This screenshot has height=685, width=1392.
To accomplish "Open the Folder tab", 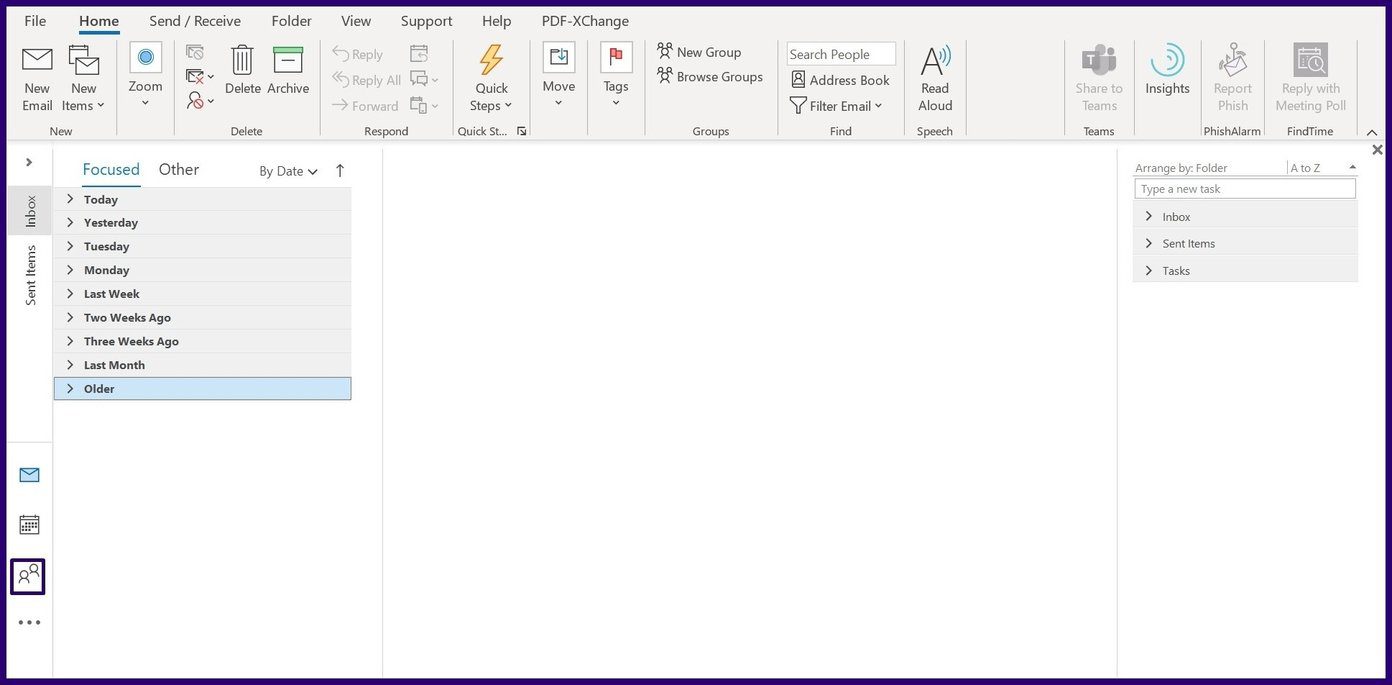I will click(292, 21).
